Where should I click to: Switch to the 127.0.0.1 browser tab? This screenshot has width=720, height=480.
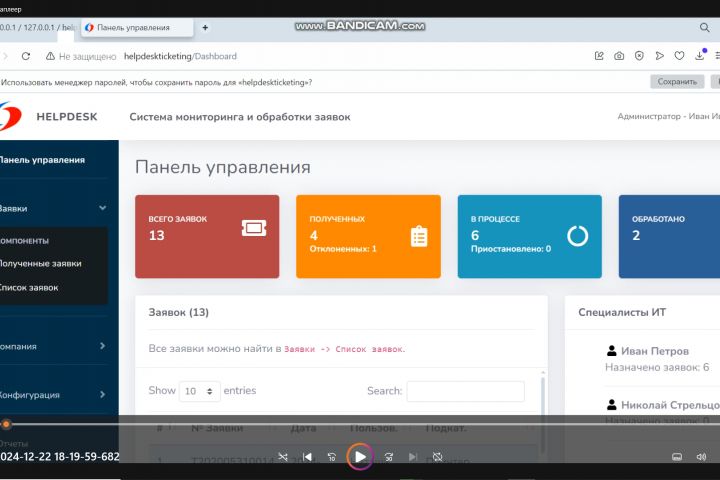(37, 28)
